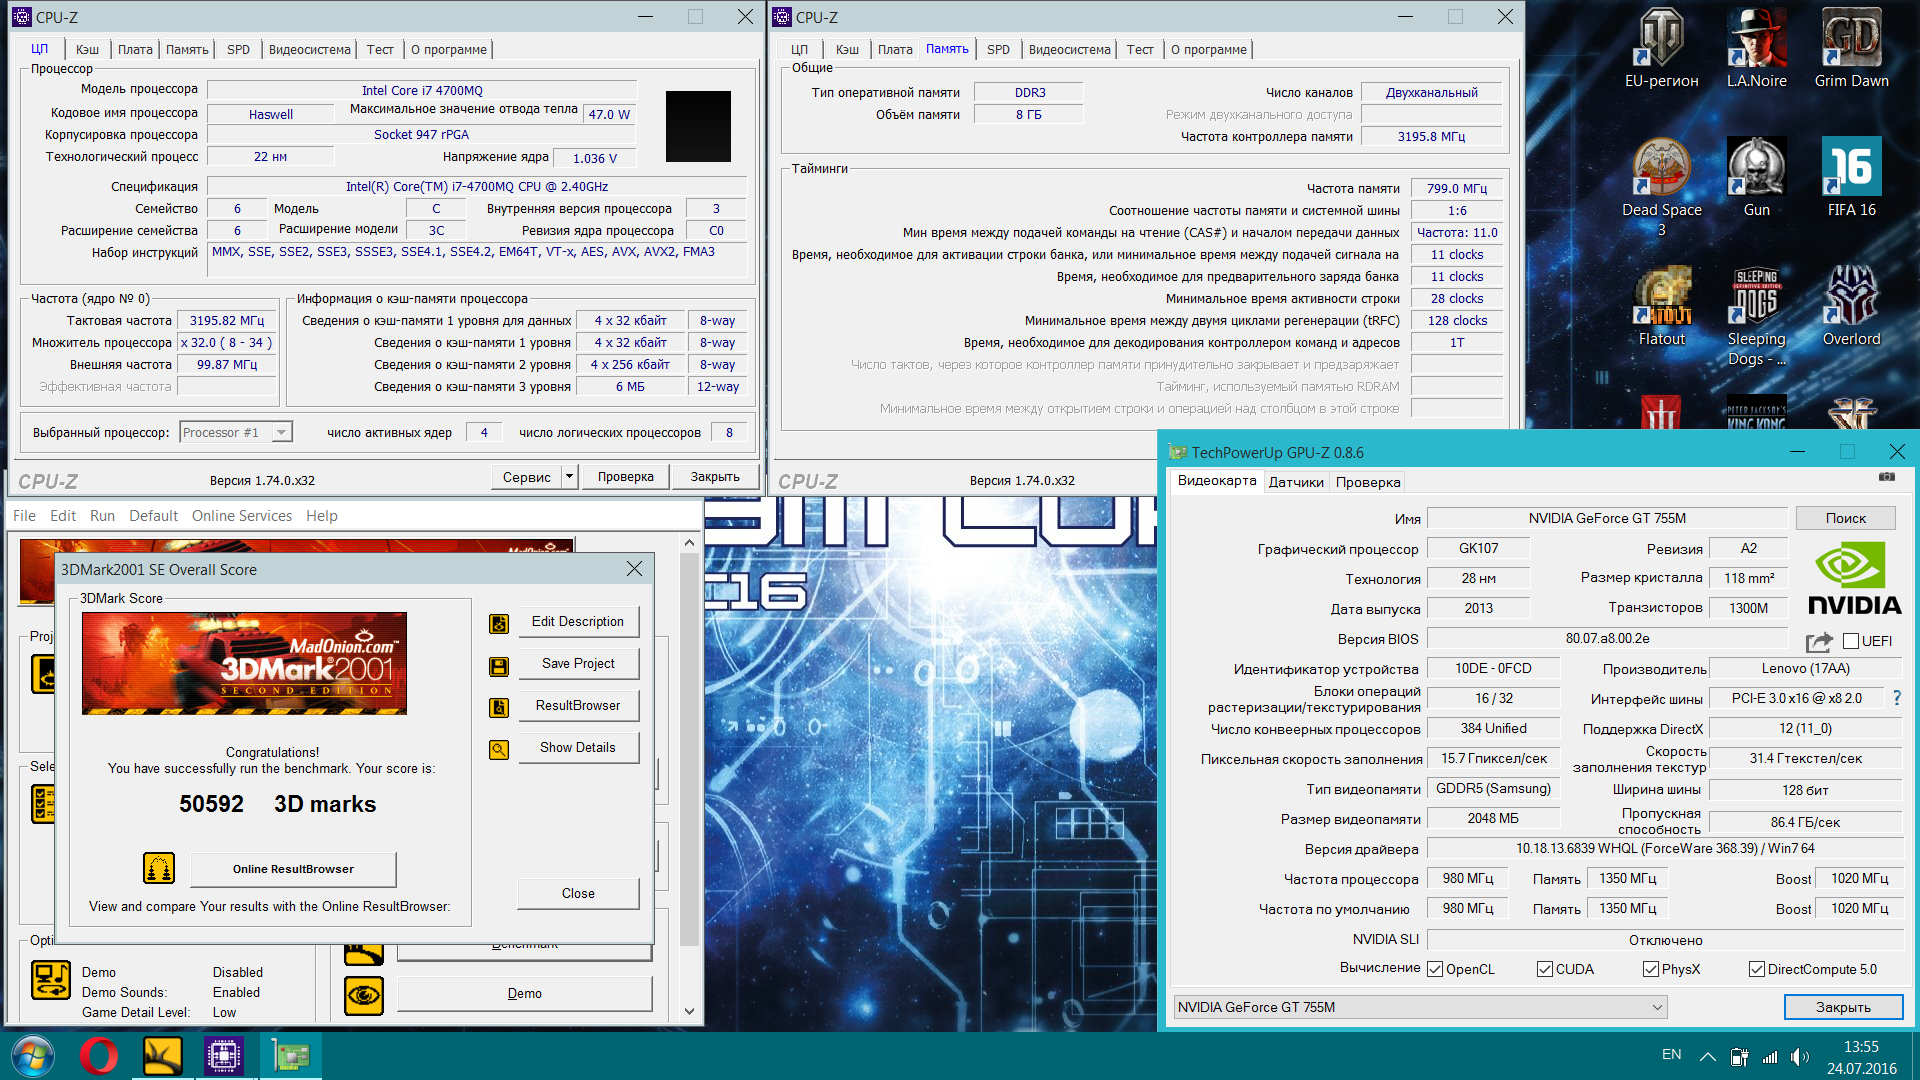Open Сервис dropdown arrow in CPU-Z
This screenshot has height=1080, width=1920.
(x=569, y=477)
